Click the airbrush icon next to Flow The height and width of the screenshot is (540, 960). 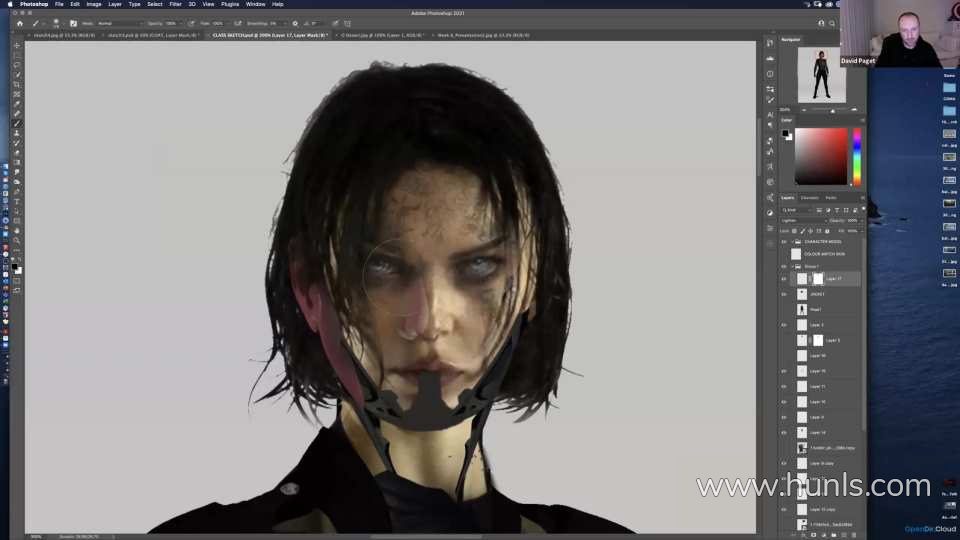tap(238, 23)
